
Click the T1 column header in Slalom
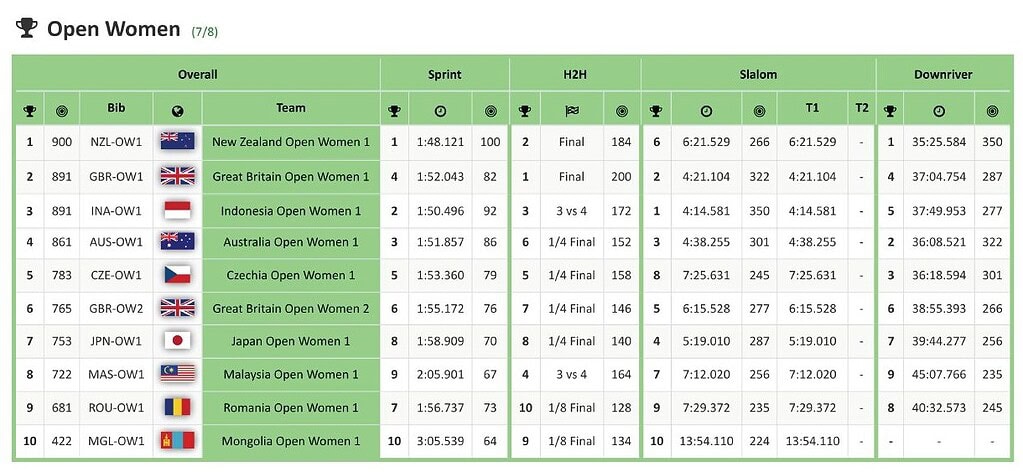click(812, 108)
